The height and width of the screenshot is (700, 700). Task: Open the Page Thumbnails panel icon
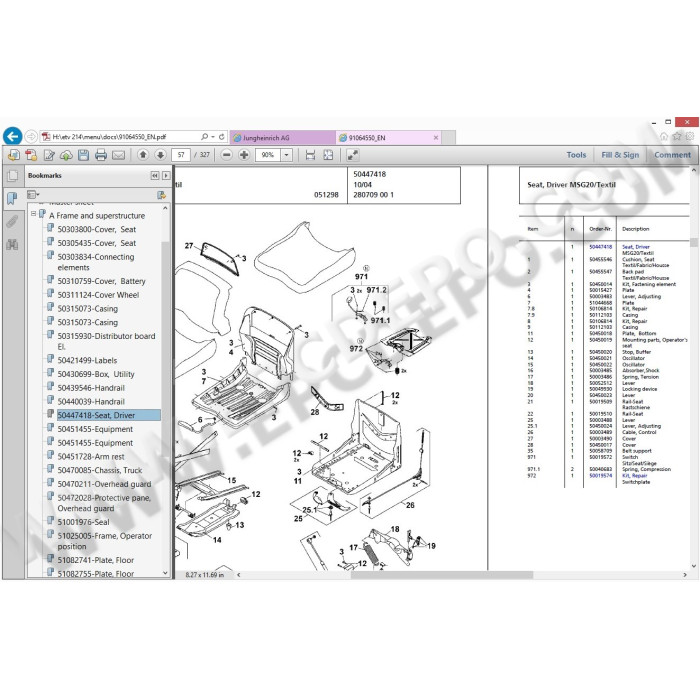pyautogui.click(x=12, y=176)
